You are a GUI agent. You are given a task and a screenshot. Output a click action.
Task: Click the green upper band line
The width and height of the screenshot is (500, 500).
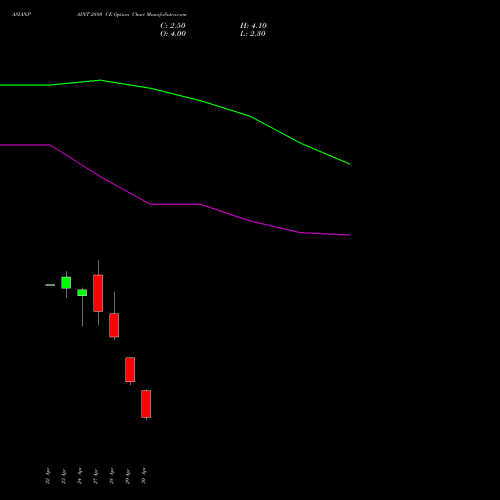[200, 100]
